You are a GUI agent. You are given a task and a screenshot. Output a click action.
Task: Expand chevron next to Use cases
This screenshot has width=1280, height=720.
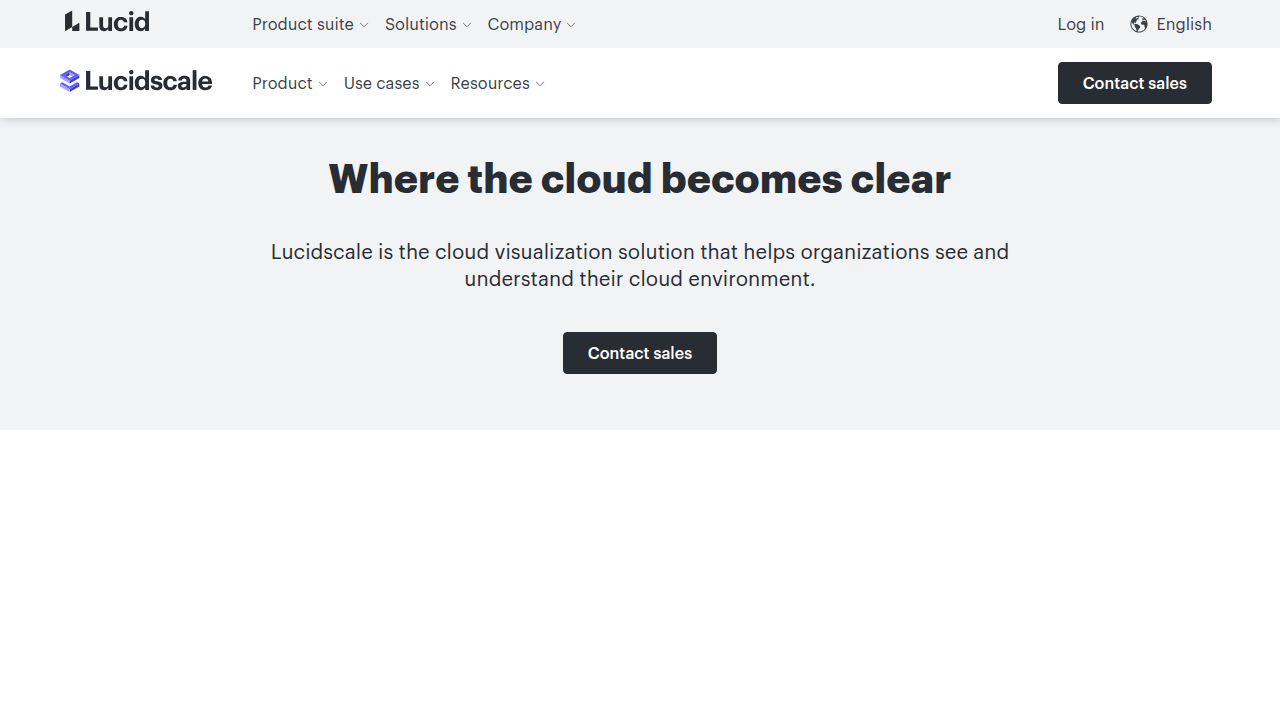[x=430, y=84]
